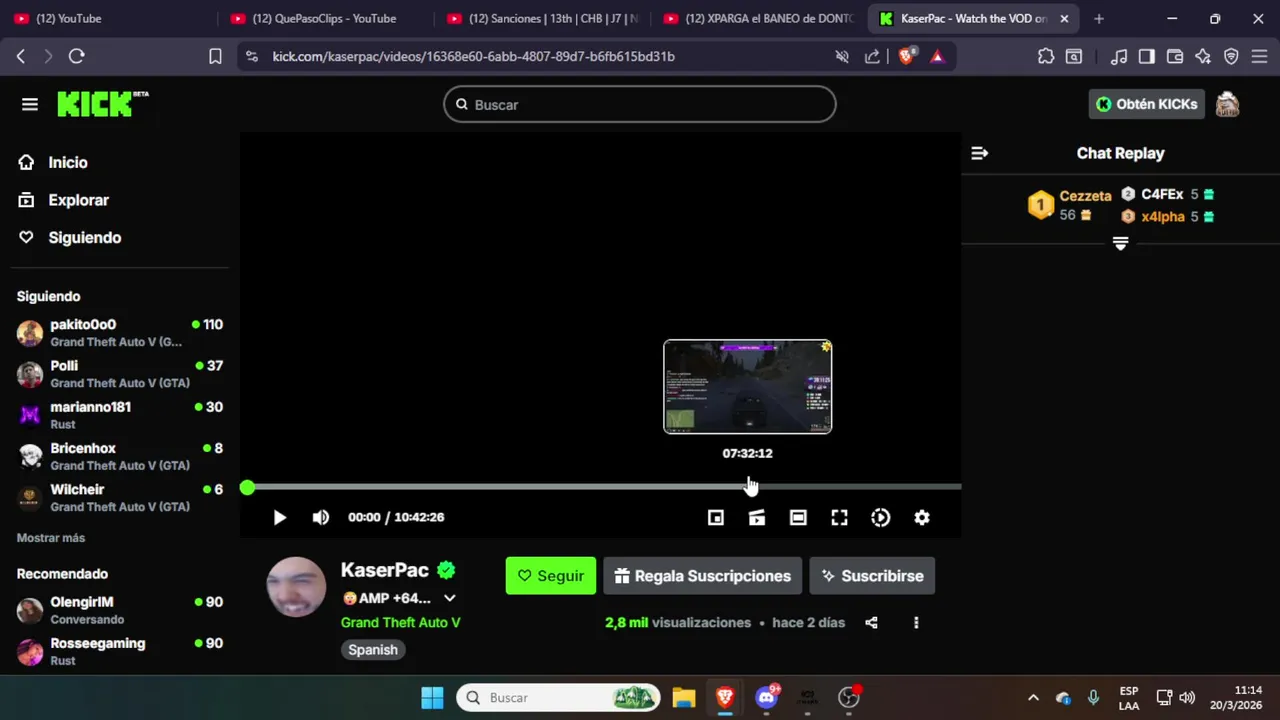Click Regala Suscripciones button
Screen dimensions: 1280x720
pyautogui.click(x=703, y=576)
